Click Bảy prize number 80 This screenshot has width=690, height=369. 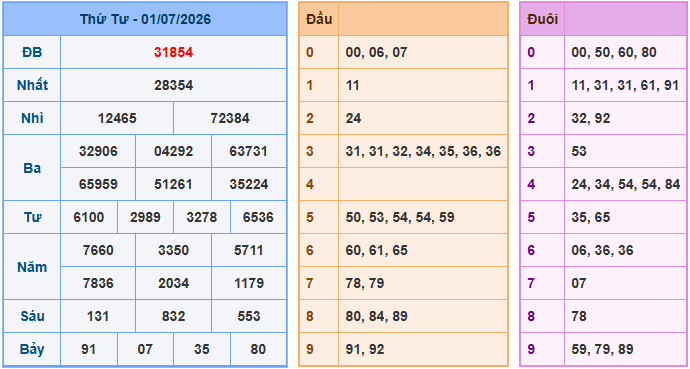point(258,349)
